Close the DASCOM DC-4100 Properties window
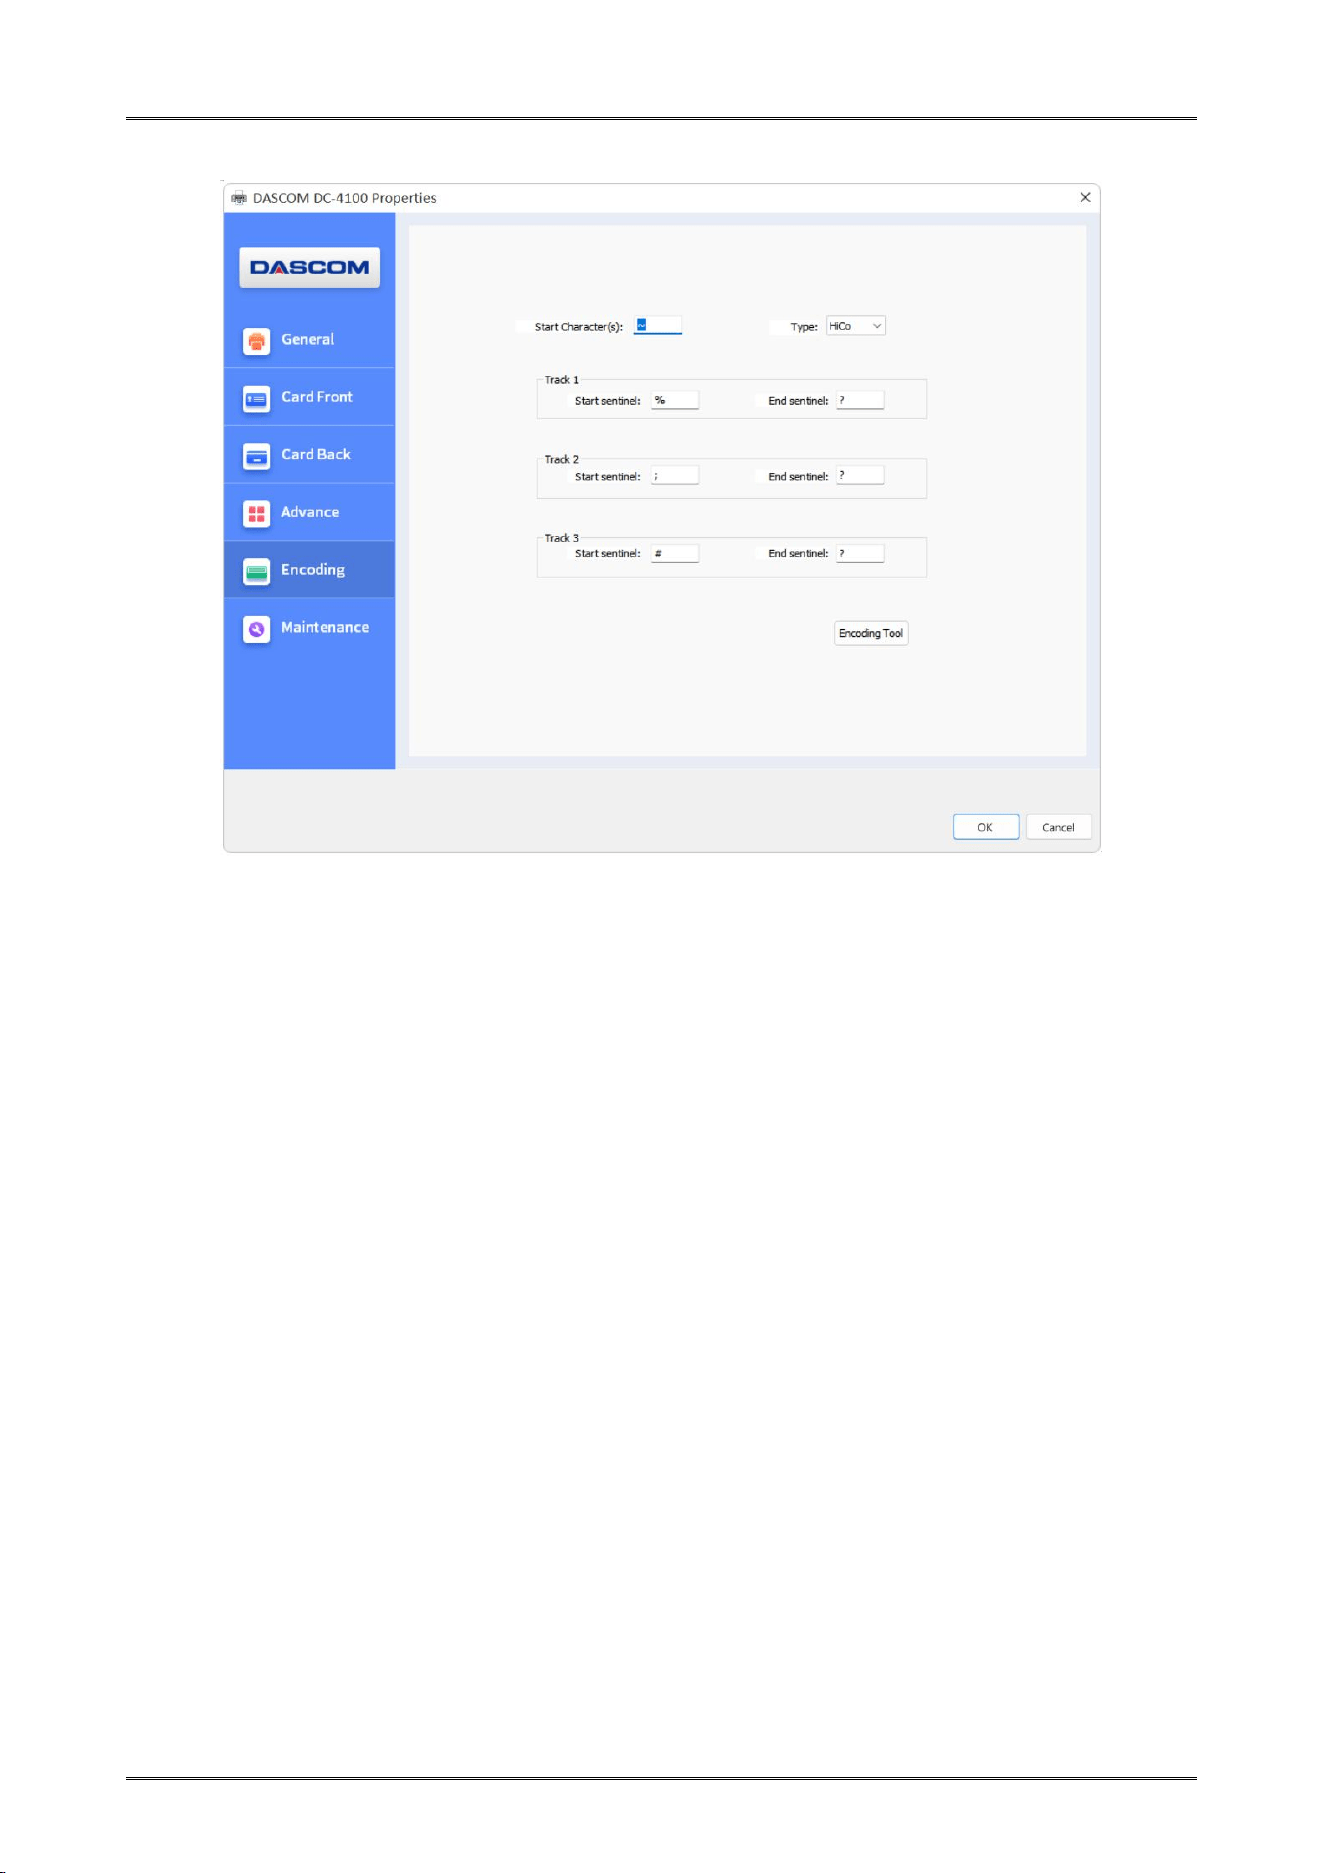 coord(1085,198)
